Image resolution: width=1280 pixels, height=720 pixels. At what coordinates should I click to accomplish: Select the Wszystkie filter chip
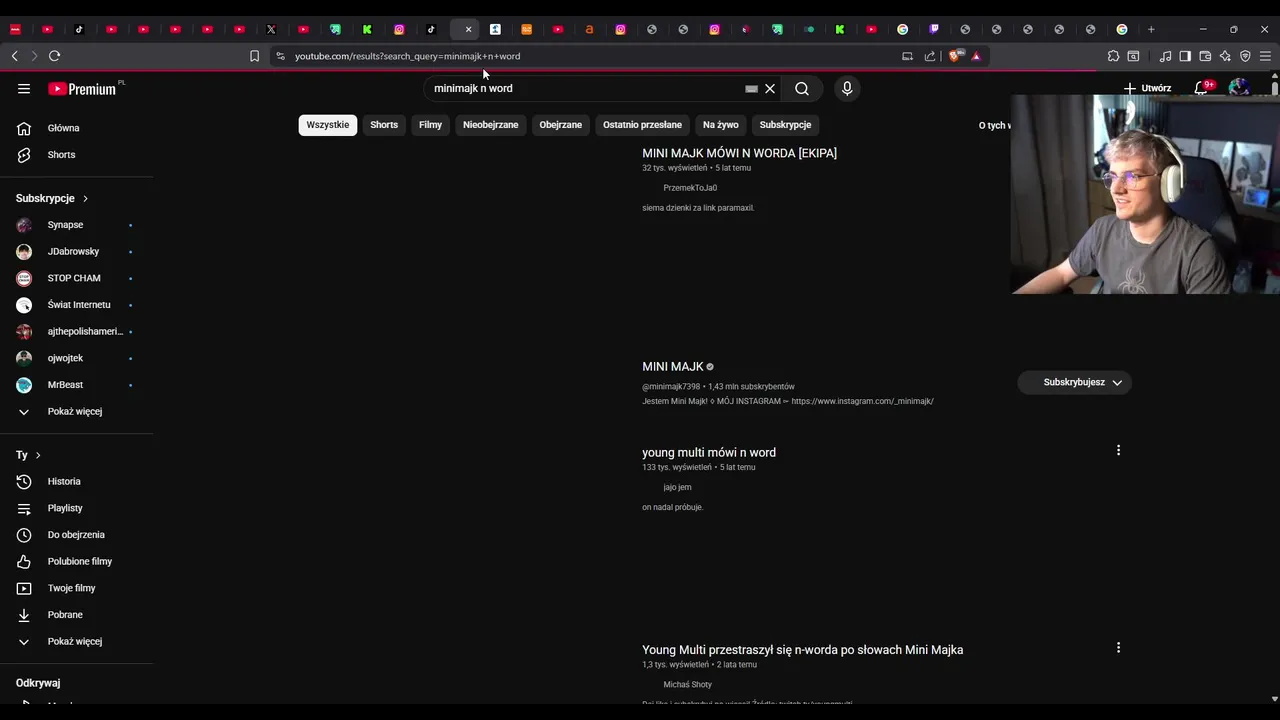(328, 125)
